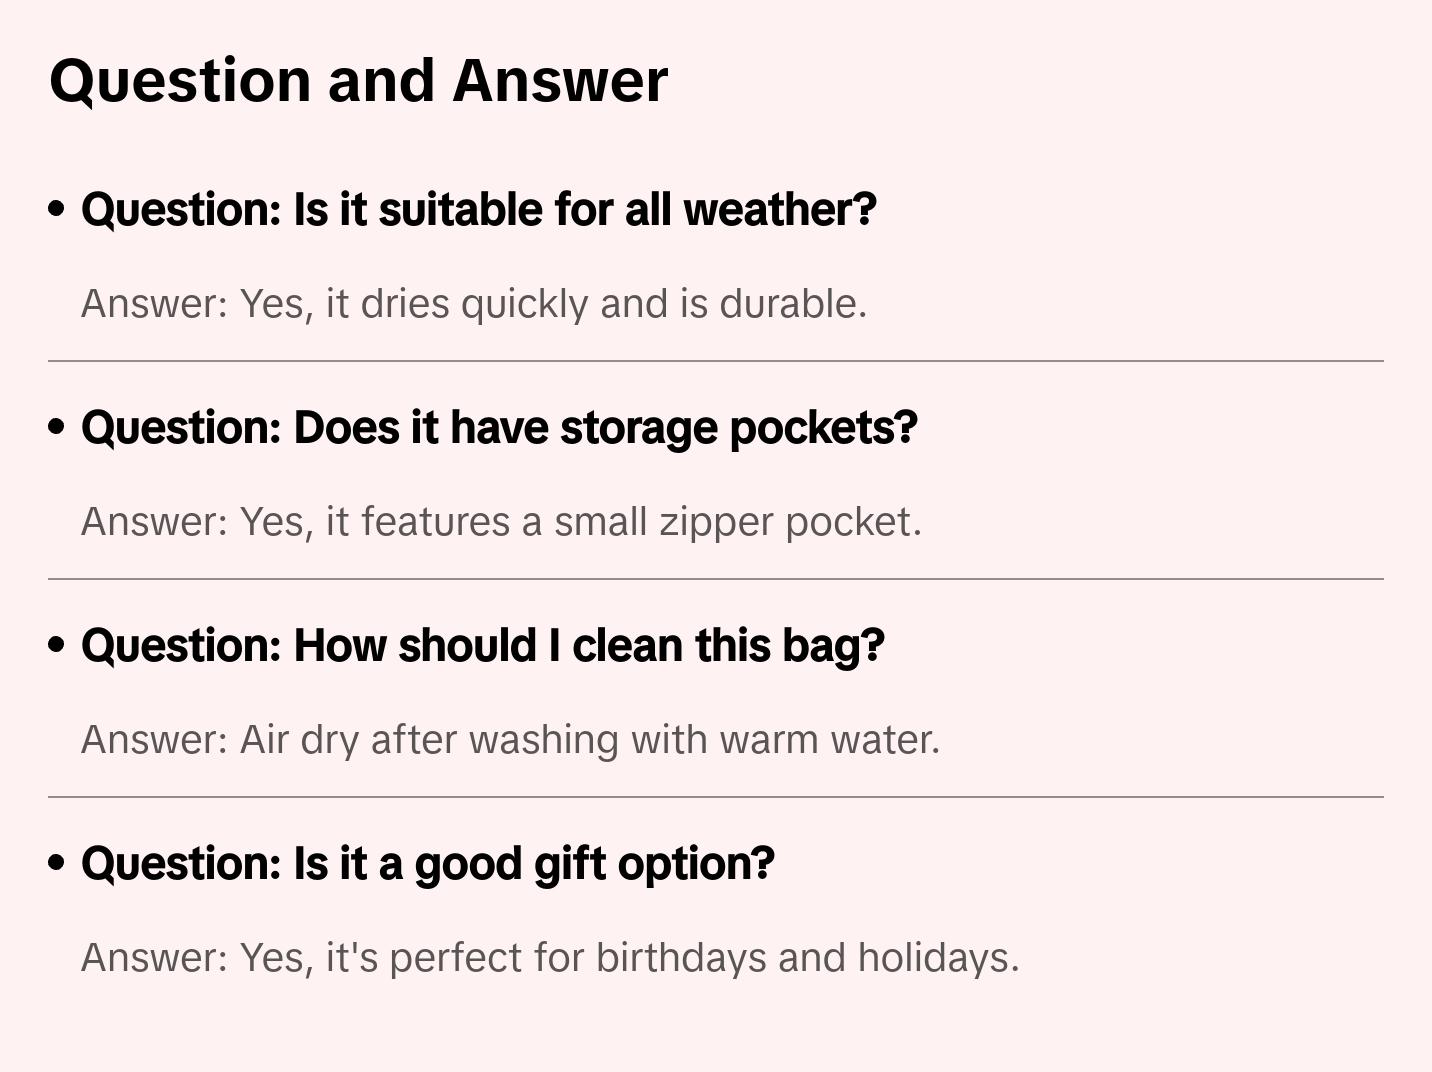The height and width of the screenshot is (1072, 1432).
Task: Click bullet before the clean this bag question
Action: 57,646
